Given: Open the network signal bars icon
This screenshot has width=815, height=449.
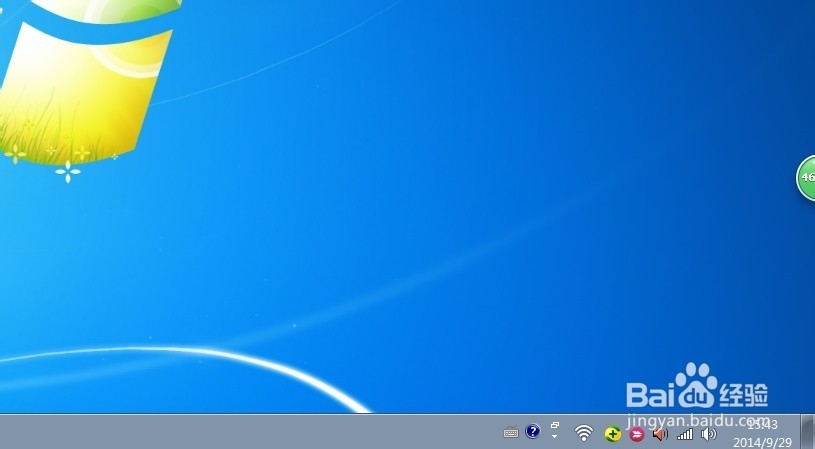Looking at the screenshot, I should (685, 434).
